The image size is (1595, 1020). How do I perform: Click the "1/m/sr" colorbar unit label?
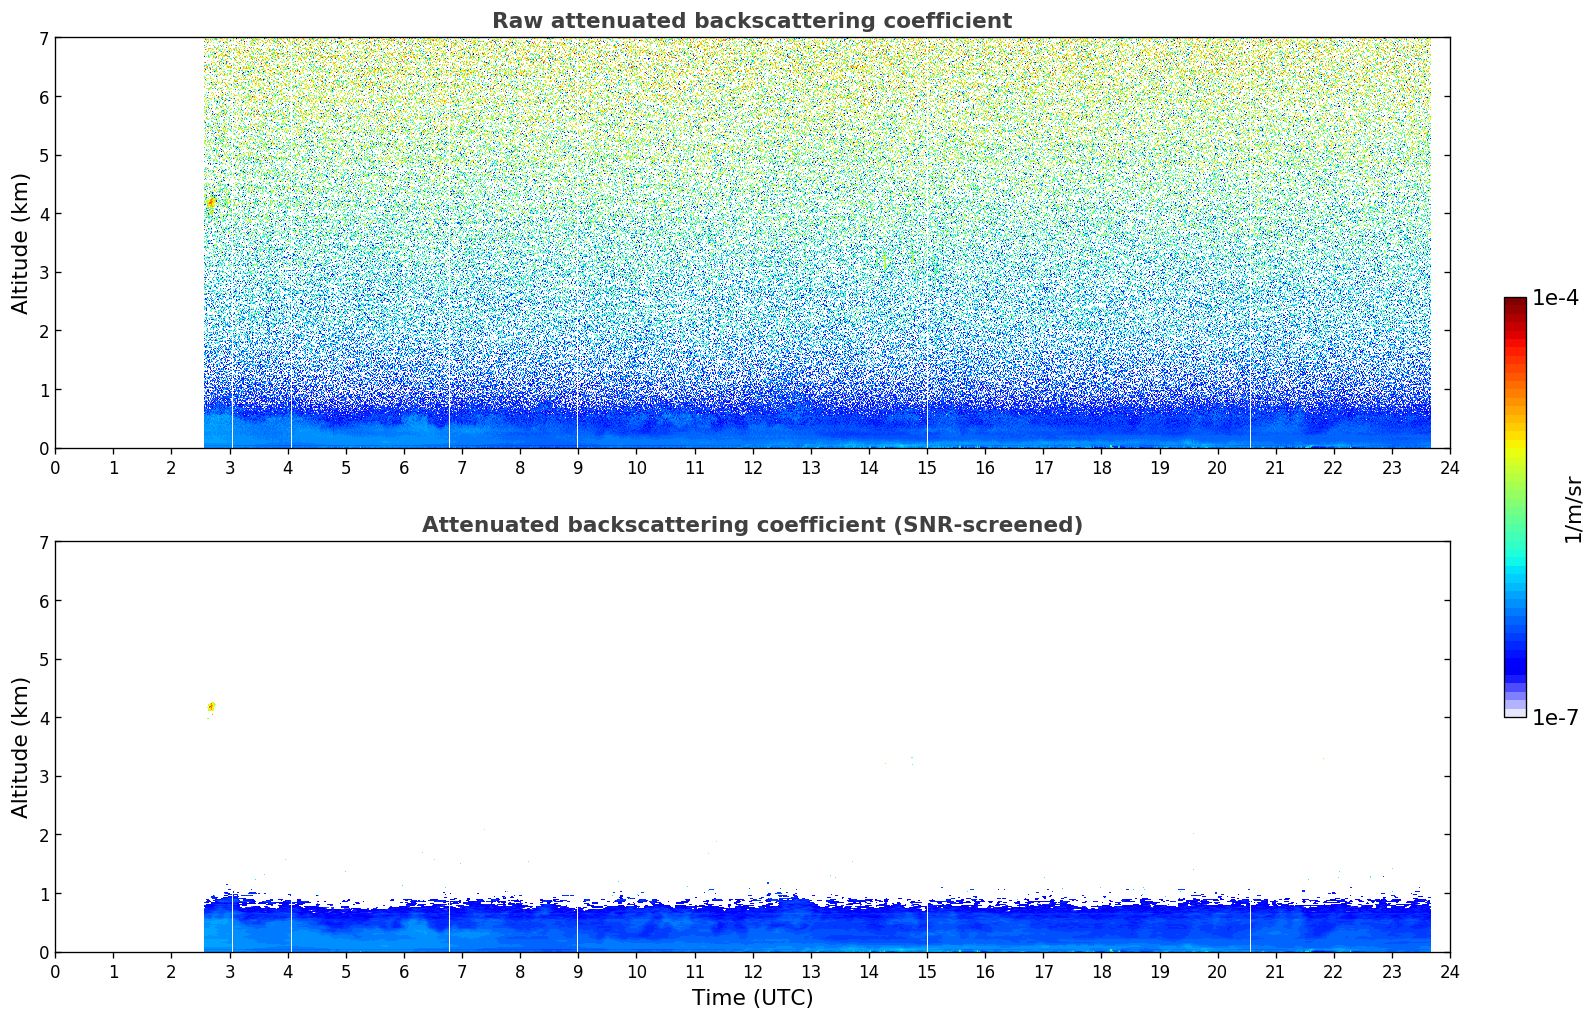click(x=1573, y=508)
